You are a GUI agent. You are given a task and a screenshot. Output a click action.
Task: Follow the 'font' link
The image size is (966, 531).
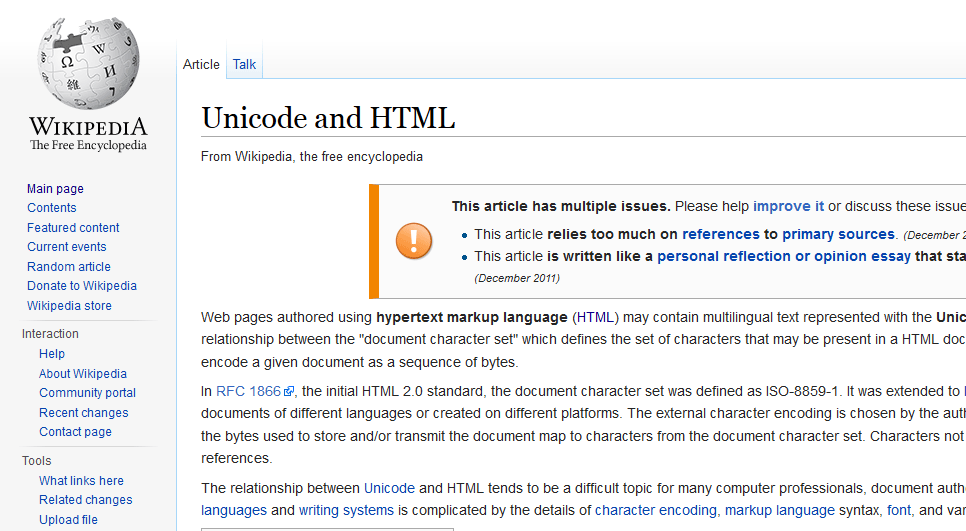(899, 510)
